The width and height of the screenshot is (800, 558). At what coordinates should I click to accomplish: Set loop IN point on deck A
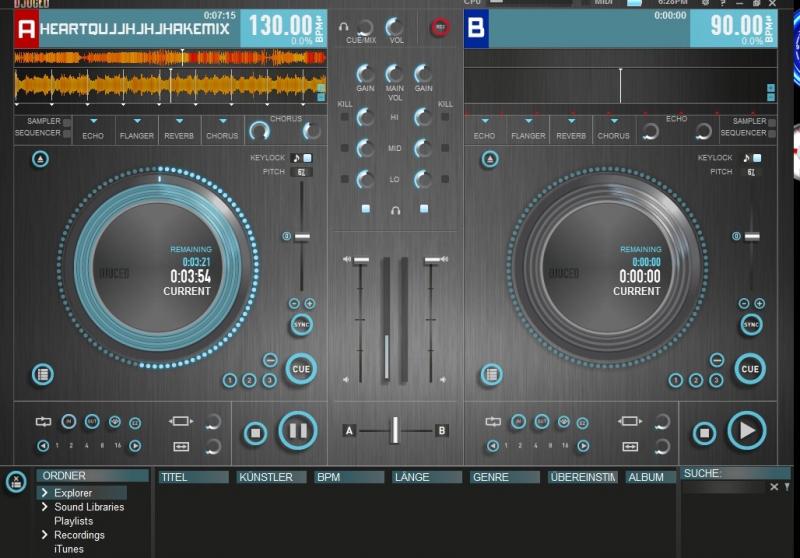click(x=68, y=421)
